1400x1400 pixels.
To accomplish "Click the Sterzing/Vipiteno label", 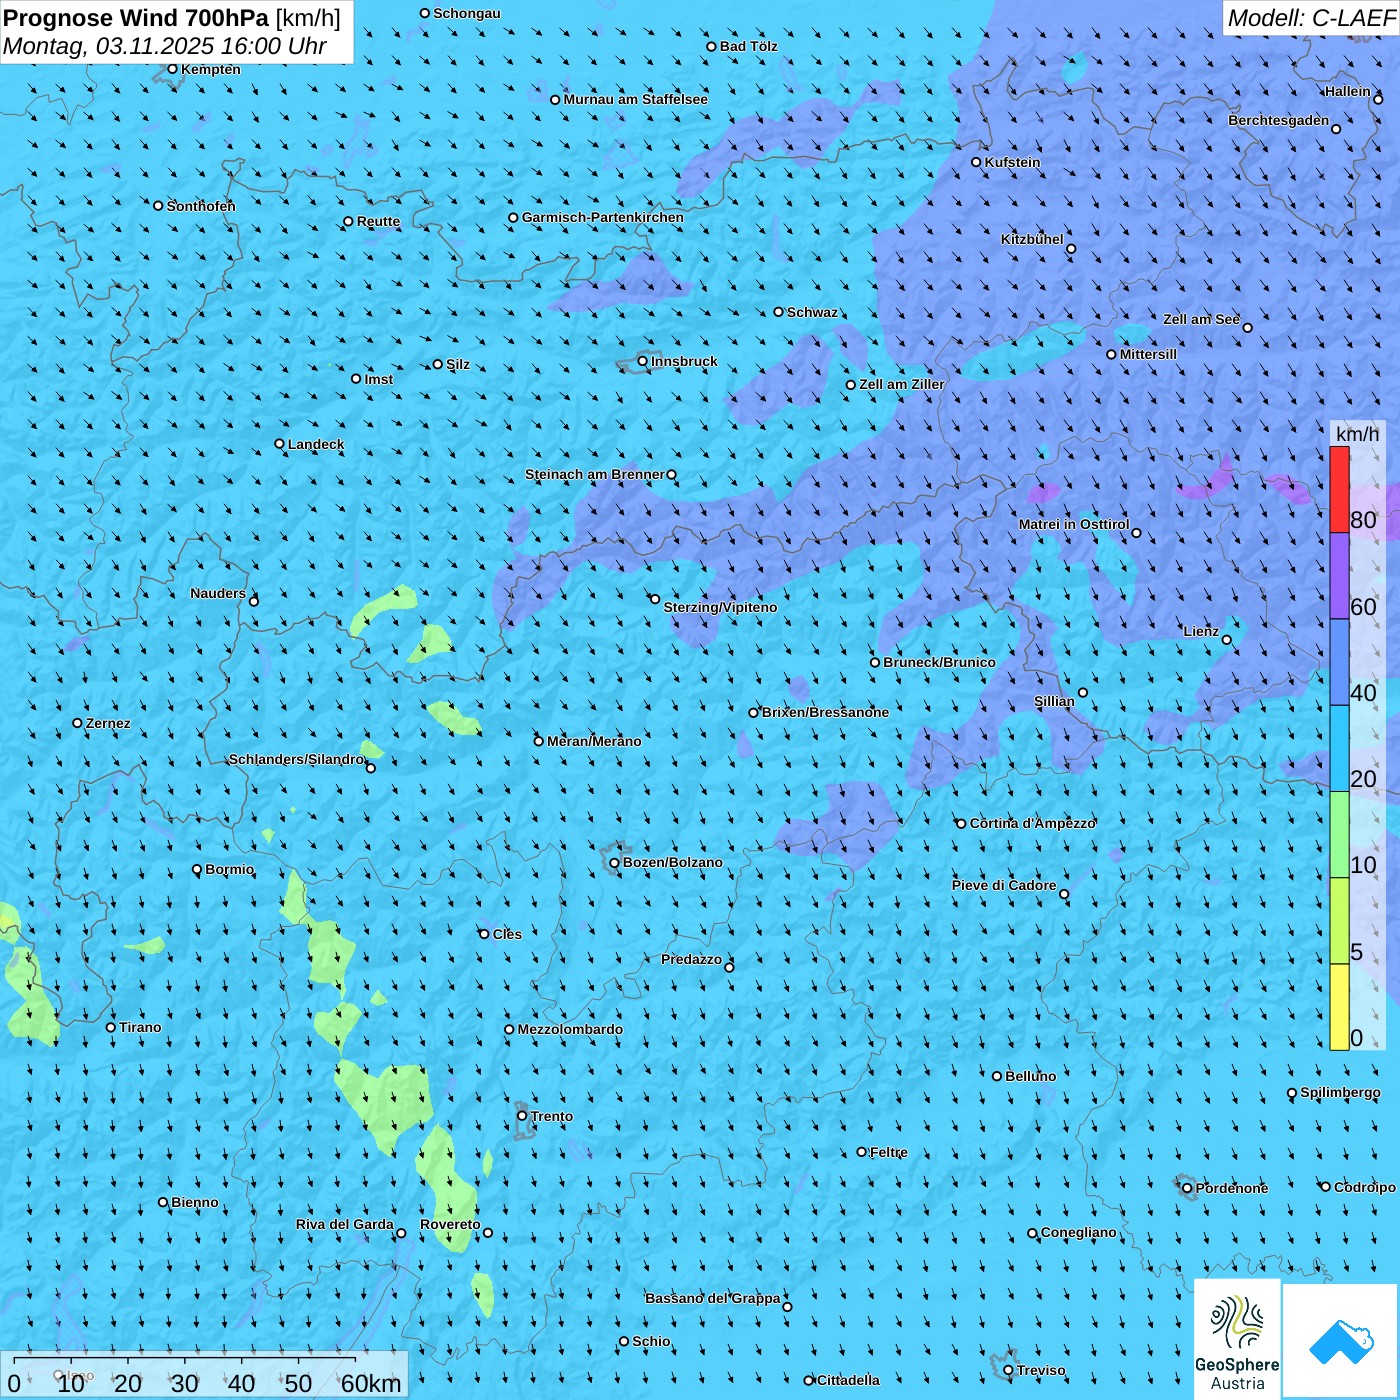I will coord(720,607).
